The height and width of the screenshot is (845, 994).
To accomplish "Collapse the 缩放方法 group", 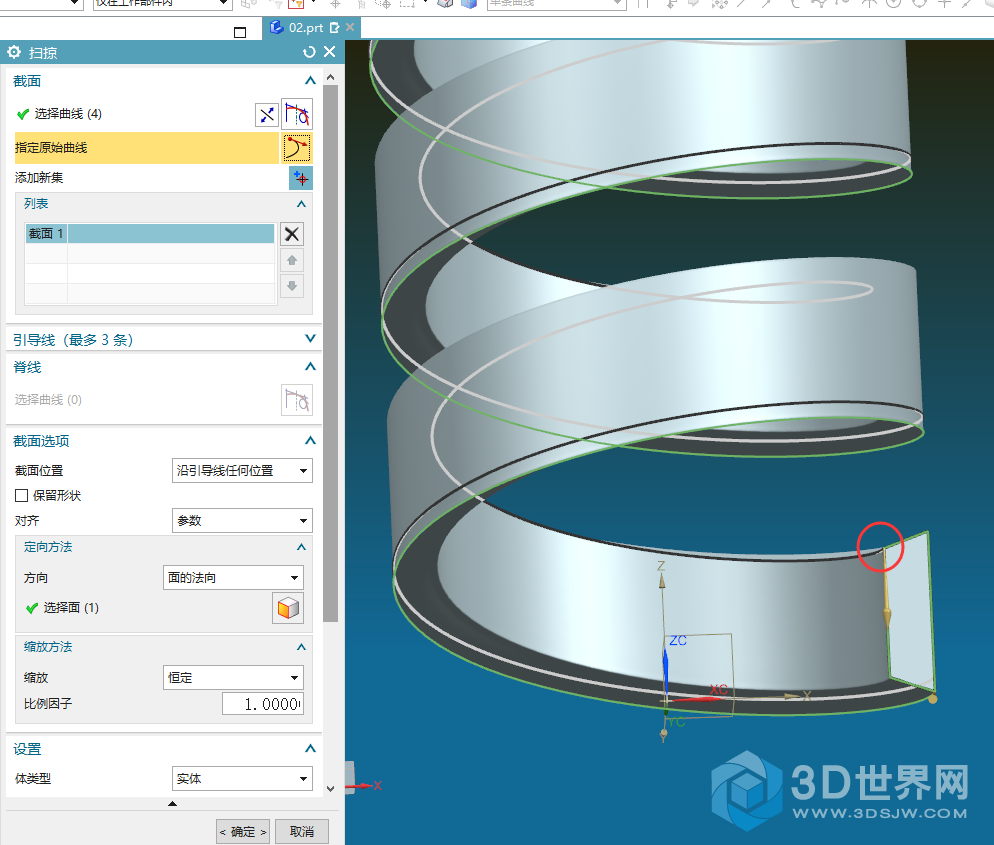I will point(301,647).
